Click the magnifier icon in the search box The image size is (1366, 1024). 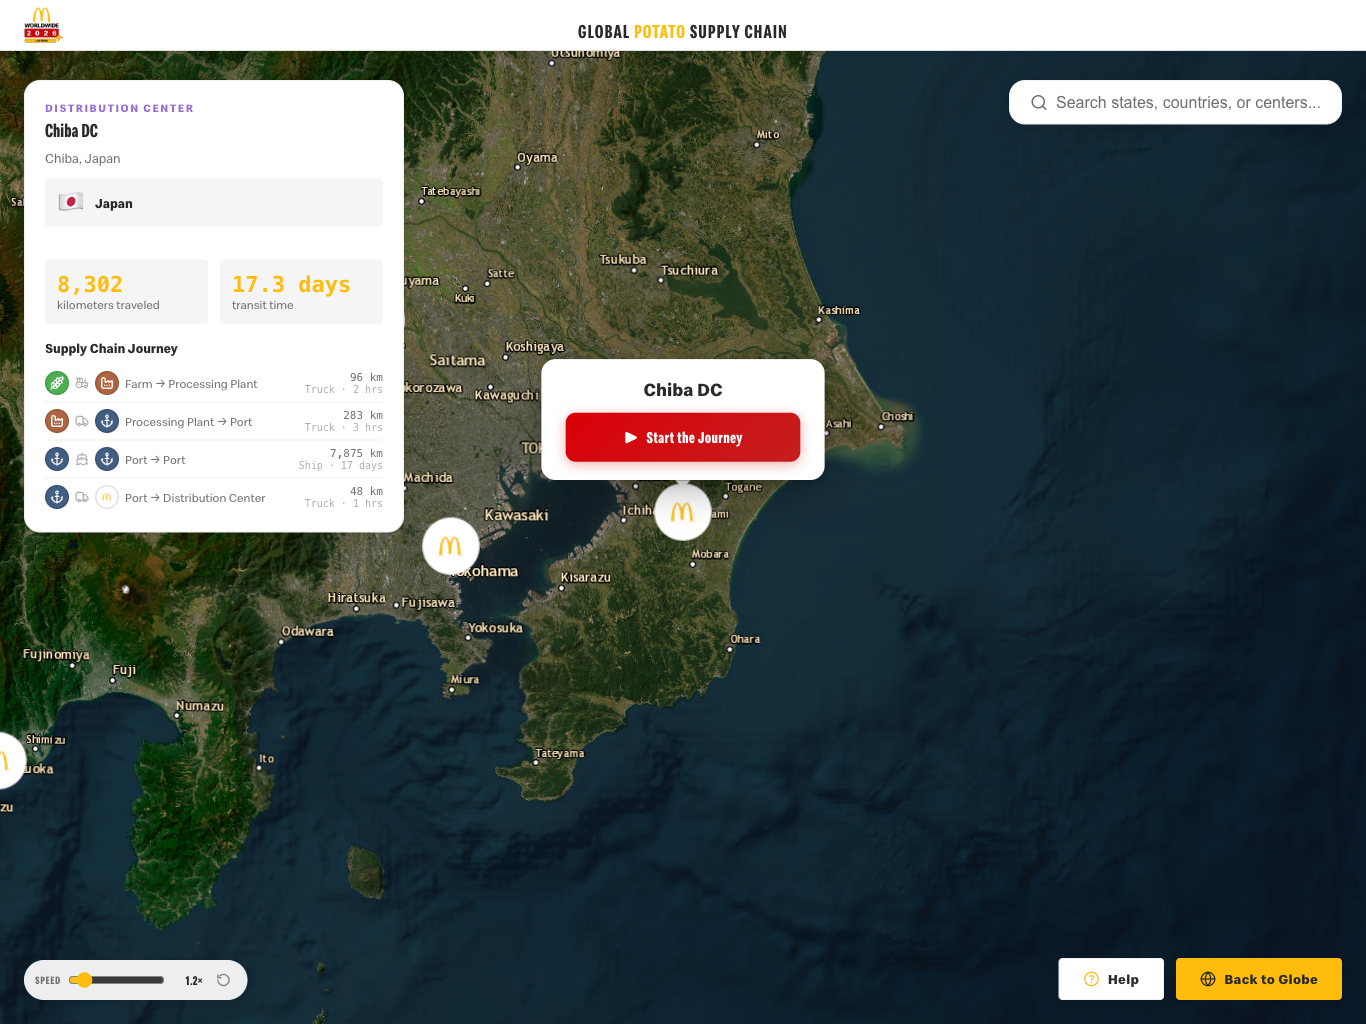click(1039, 103)
